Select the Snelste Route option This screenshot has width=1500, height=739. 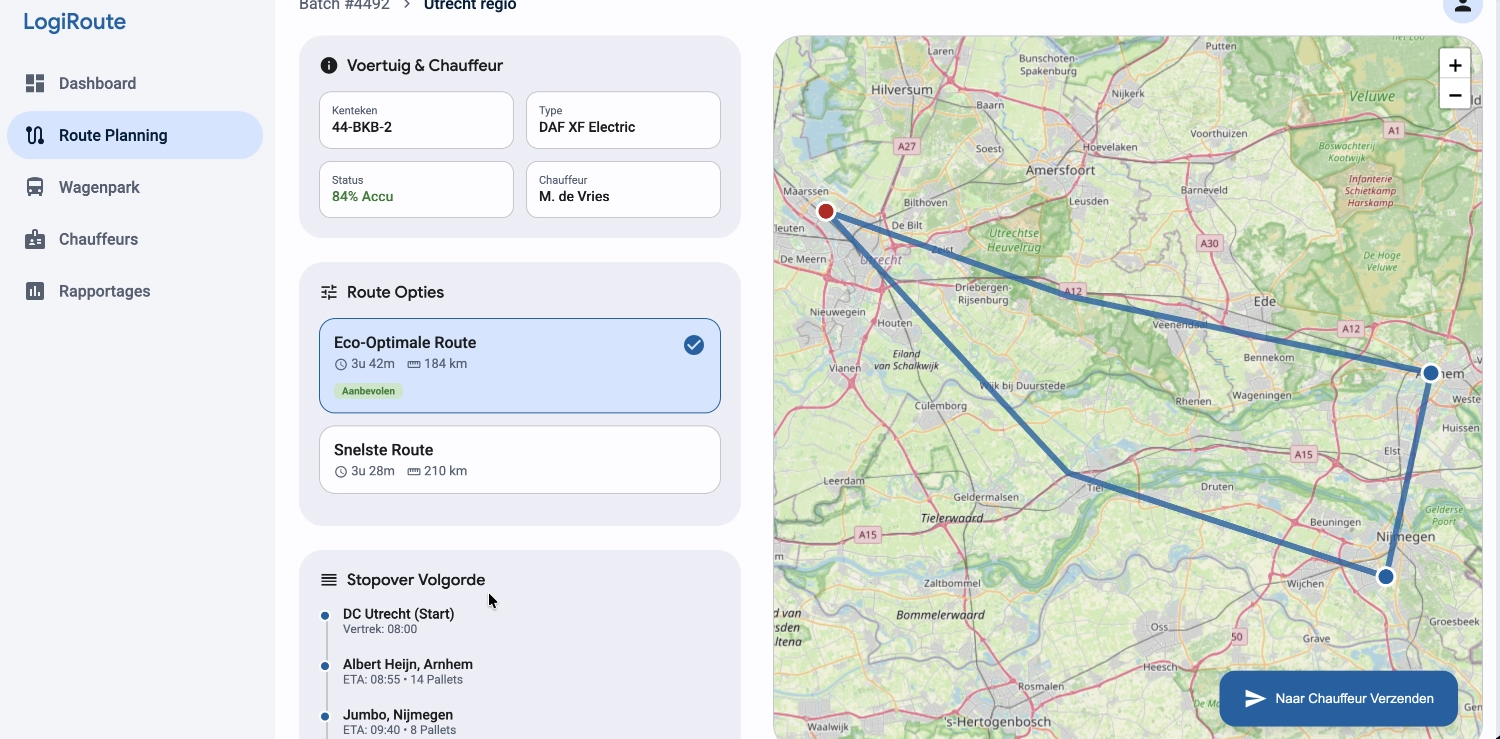click(x=519, y=459)
